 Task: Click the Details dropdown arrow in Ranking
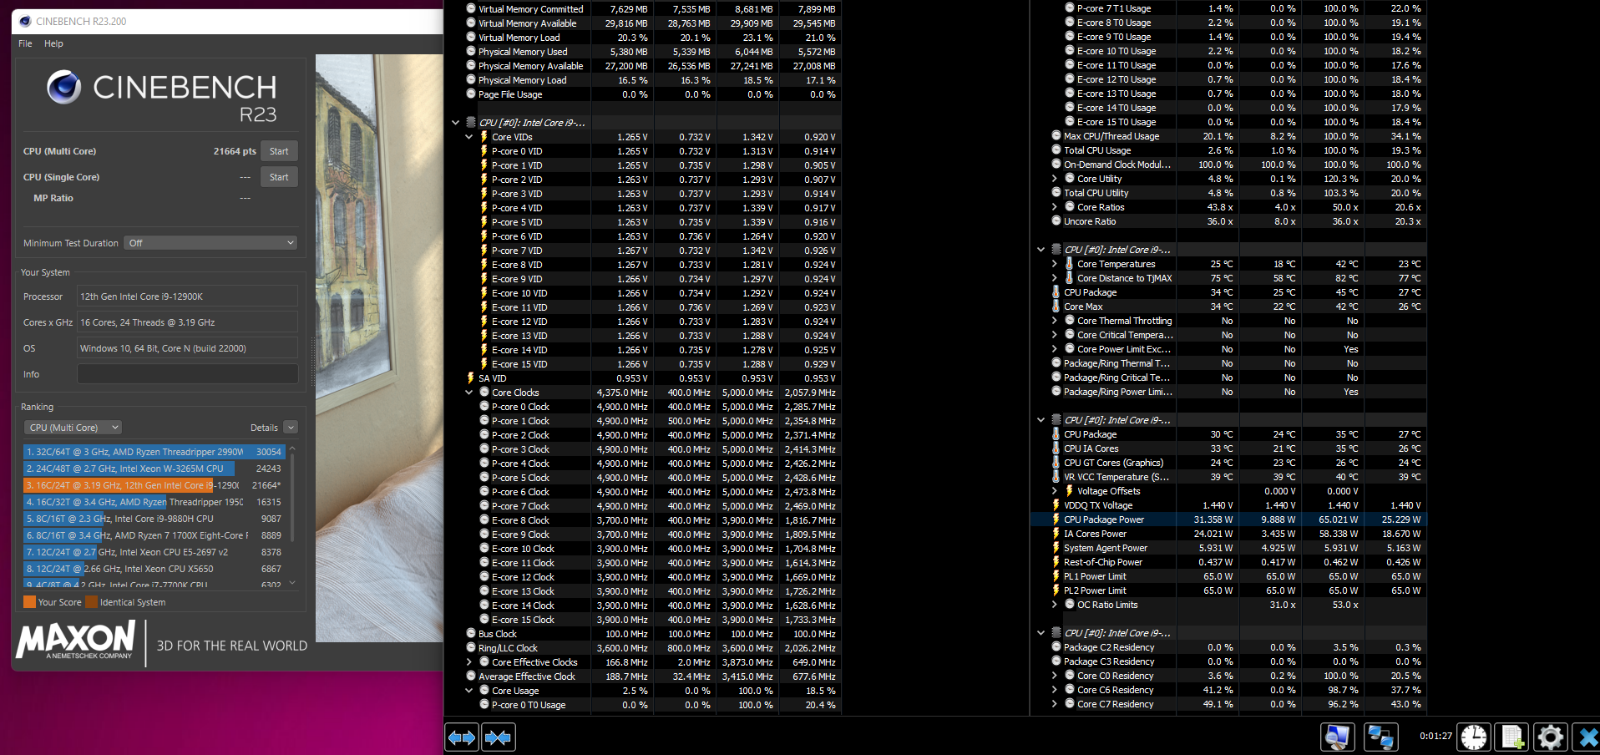pyautogui.click(x=290, y=427)
